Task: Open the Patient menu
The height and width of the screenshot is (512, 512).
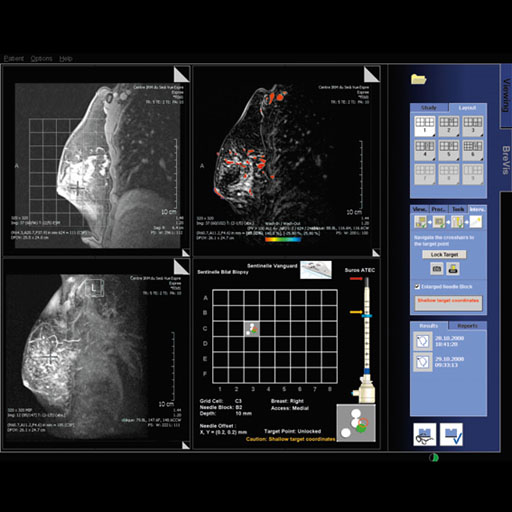Action: pyautogui.click(x=14, y=58)
